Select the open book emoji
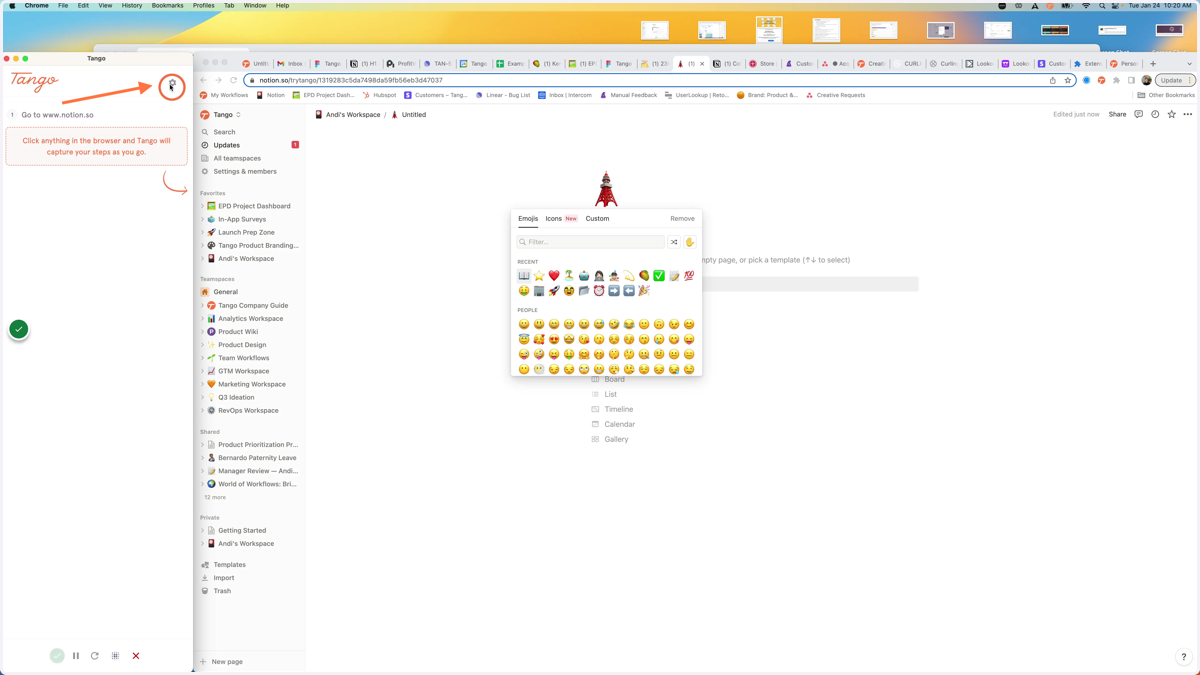The width and height of the screenshot is (1200, 675). 524,276
